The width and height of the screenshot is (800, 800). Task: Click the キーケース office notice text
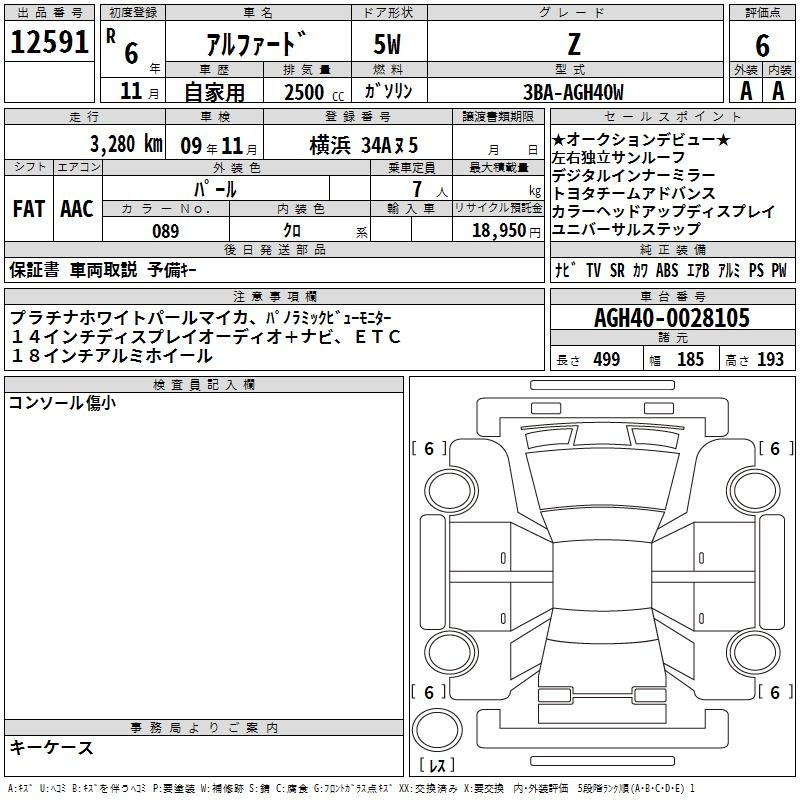click(52, 747)
